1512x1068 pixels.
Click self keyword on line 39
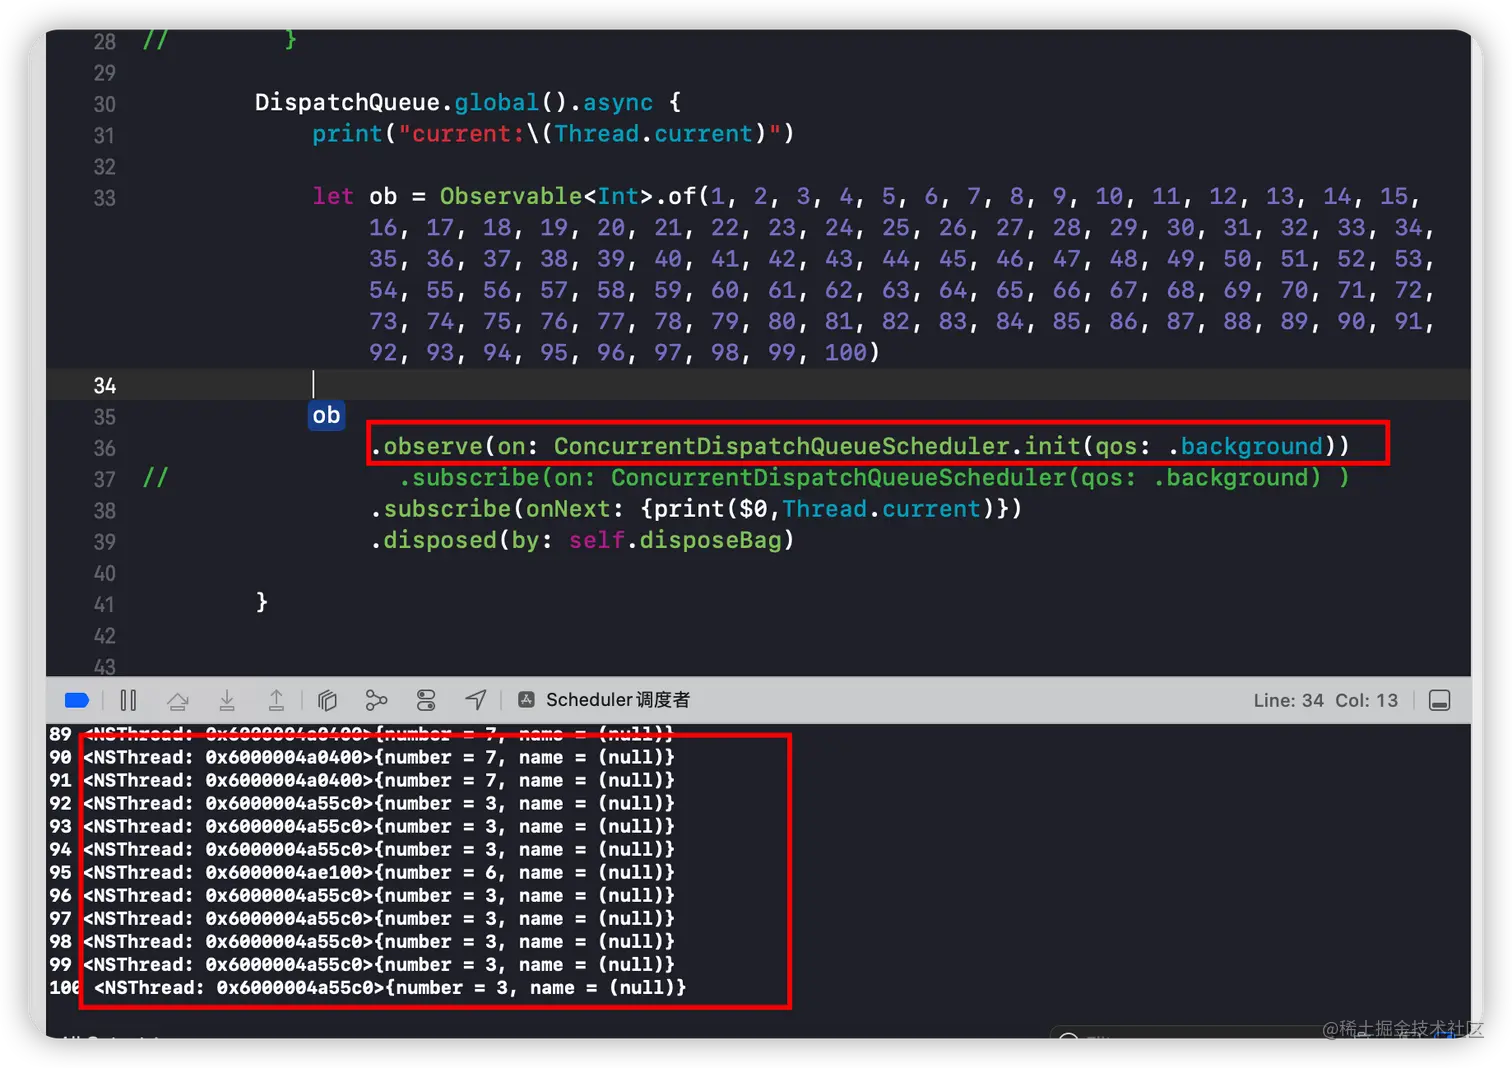coord(597,540)
